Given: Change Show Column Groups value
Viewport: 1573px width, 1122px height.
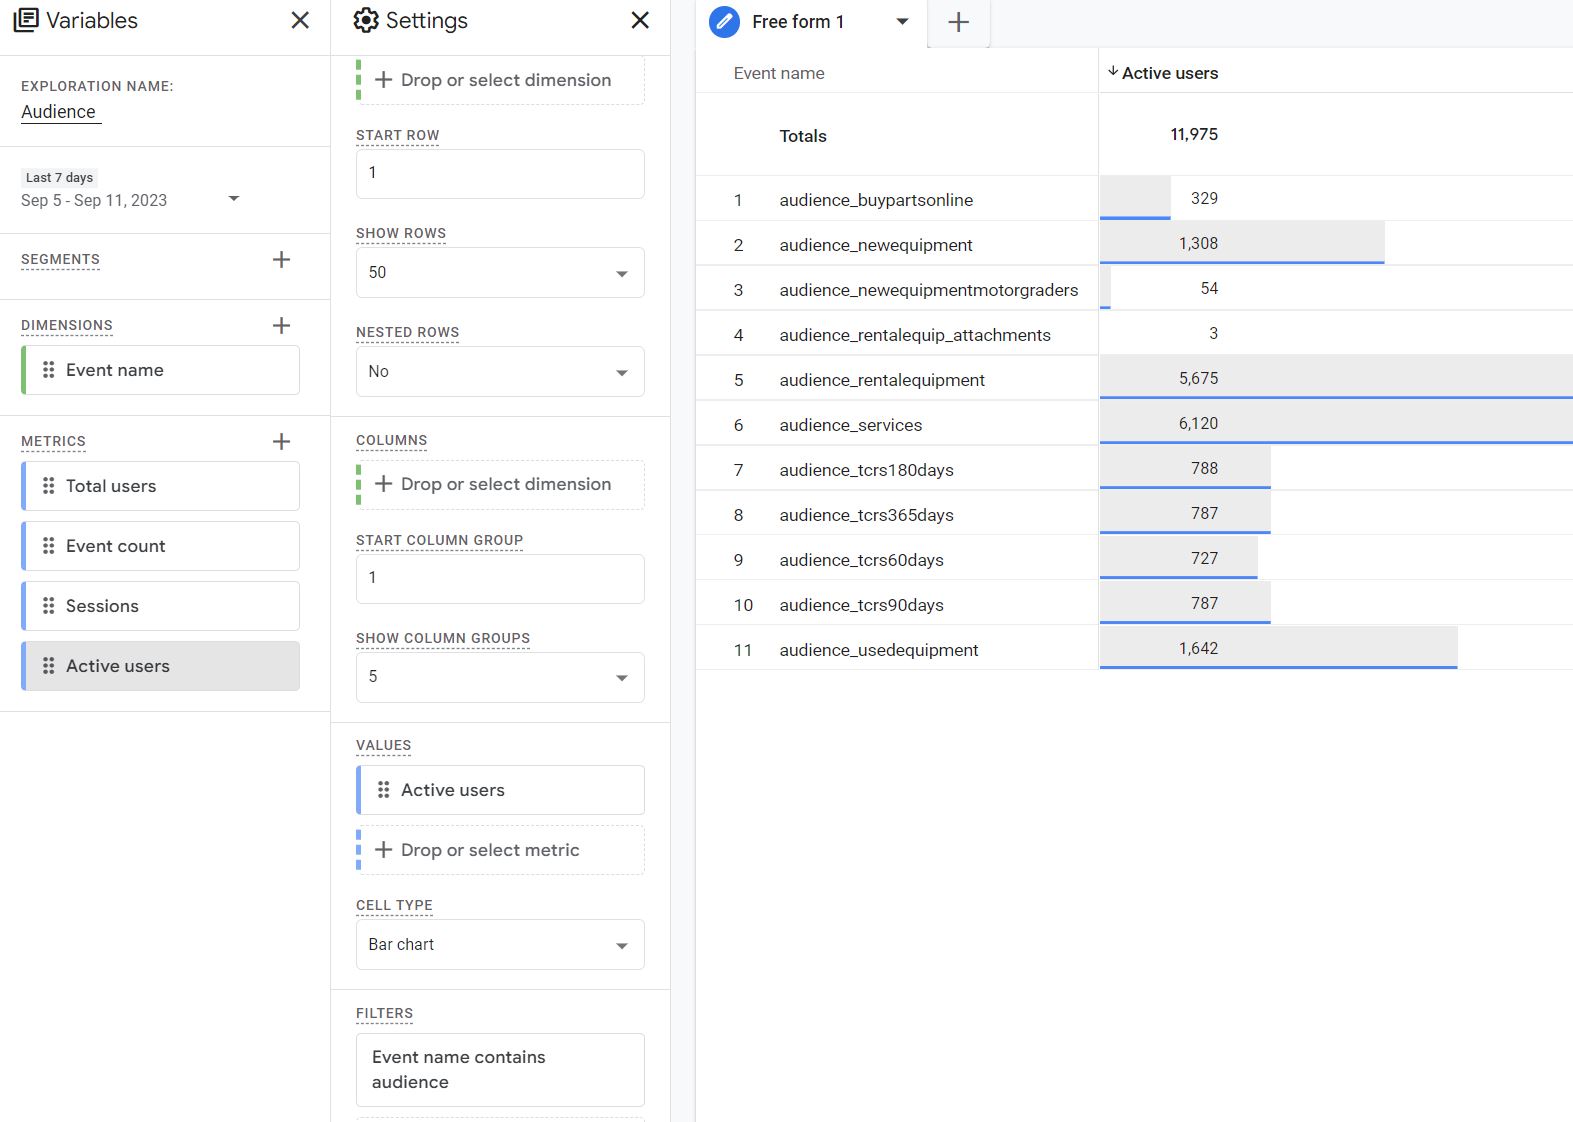Looking at the screenshot, I should [500, 677].
